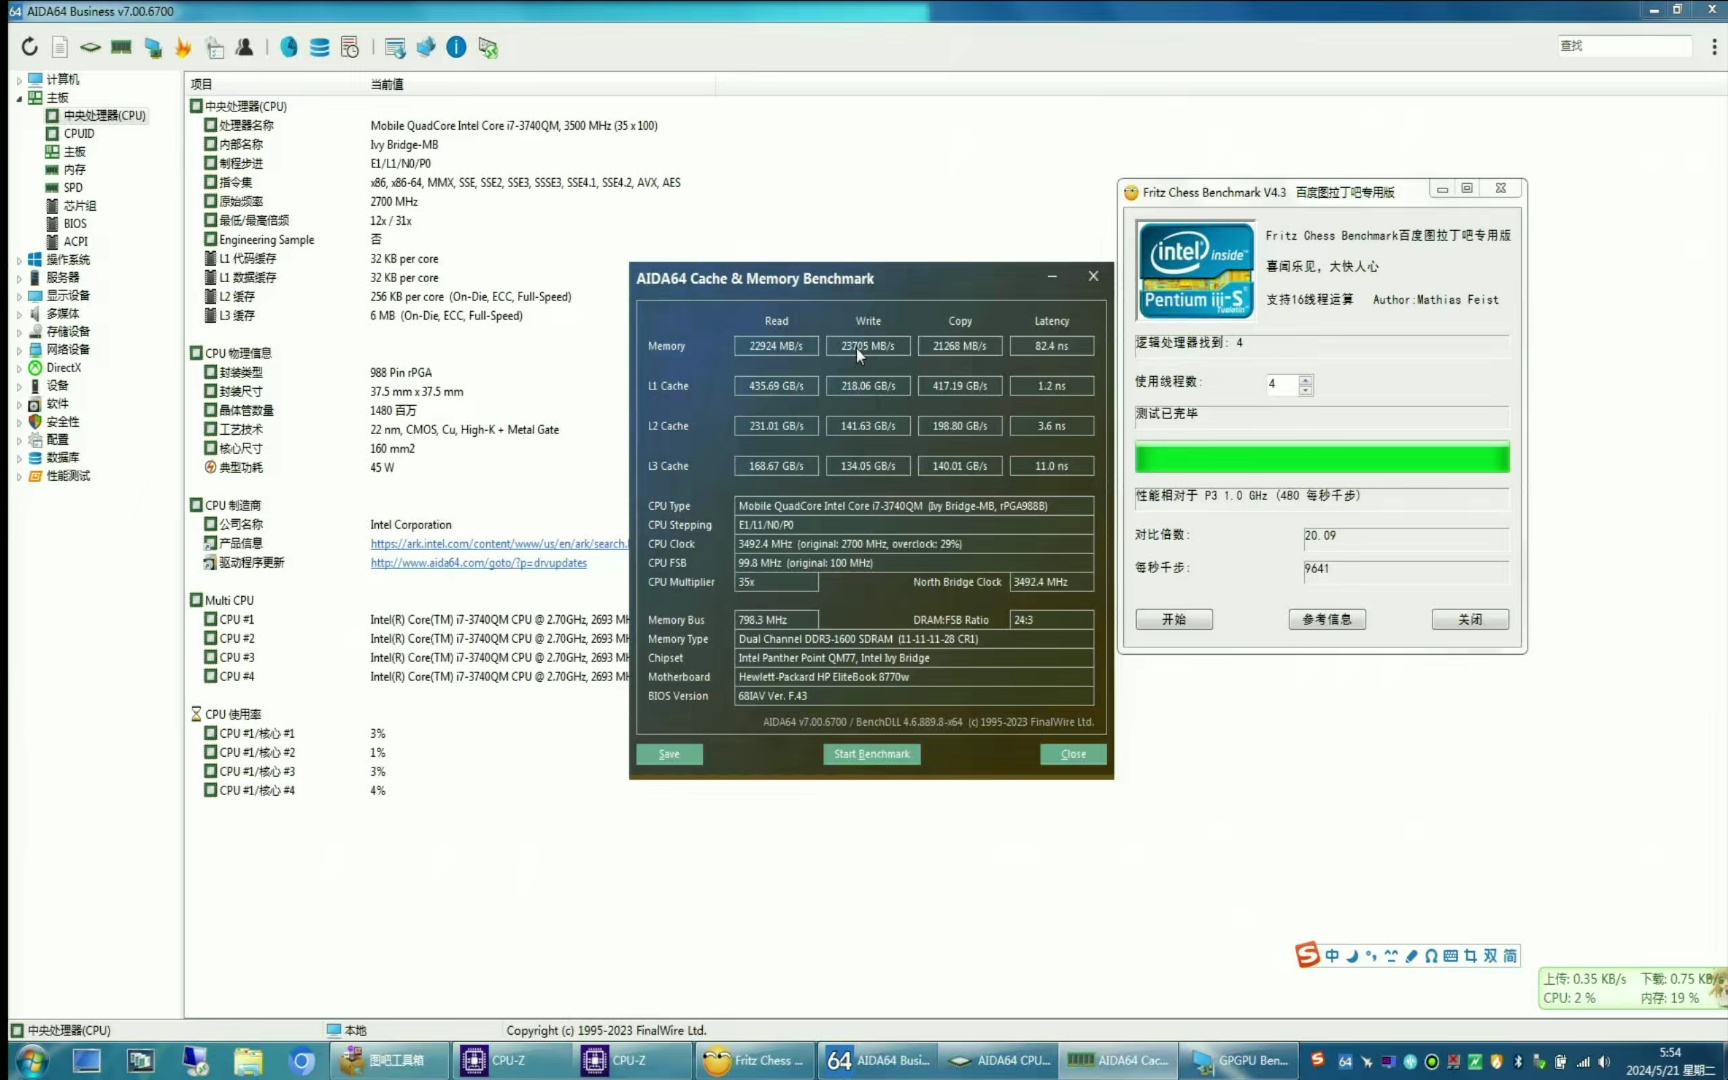Expand the 网络设备 tree node
This screenshot has height=1080, width=1728.
(19, 350)
